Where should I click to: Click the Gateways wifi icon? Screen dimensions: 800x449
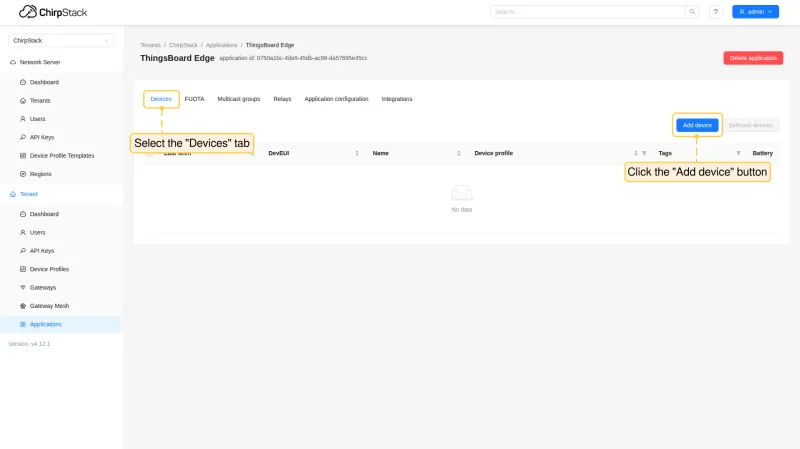(x=23, y=287)
